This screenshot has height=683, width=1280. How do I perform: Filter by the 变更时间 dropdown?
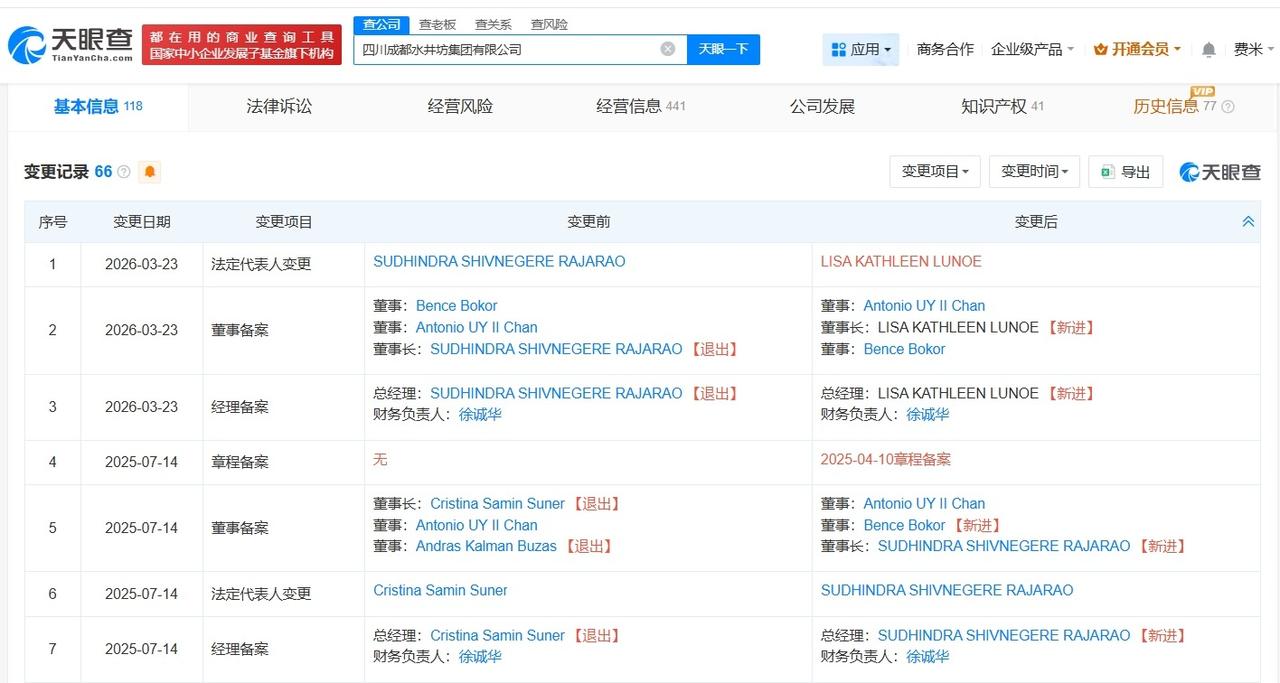(x=1035, y=172)
